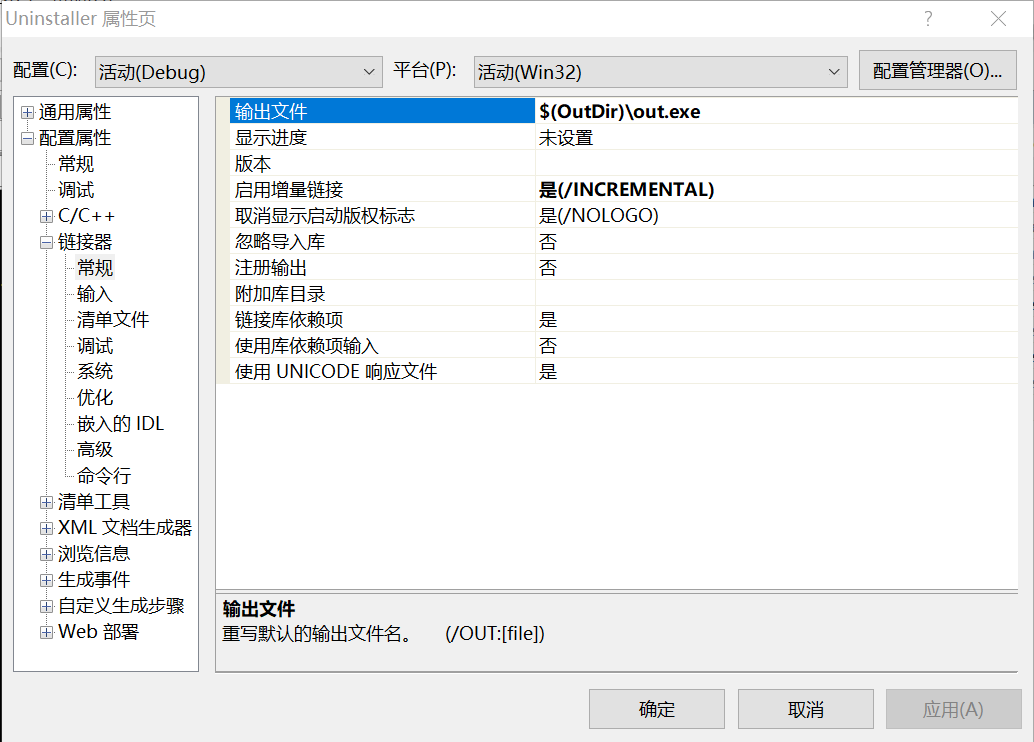Select 命令行 under 链接器

(x=104, y=476)
